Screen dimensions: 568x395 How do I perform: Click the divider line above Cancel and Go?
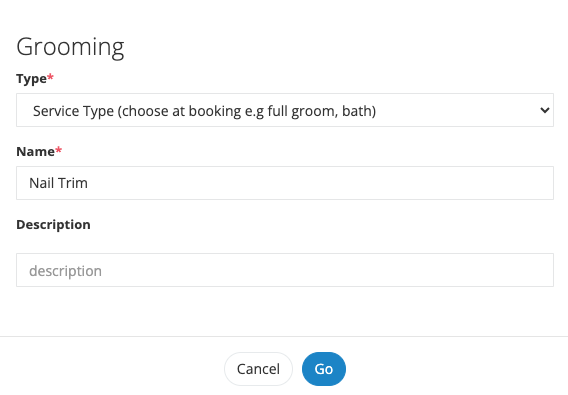[x=284, y=336]
